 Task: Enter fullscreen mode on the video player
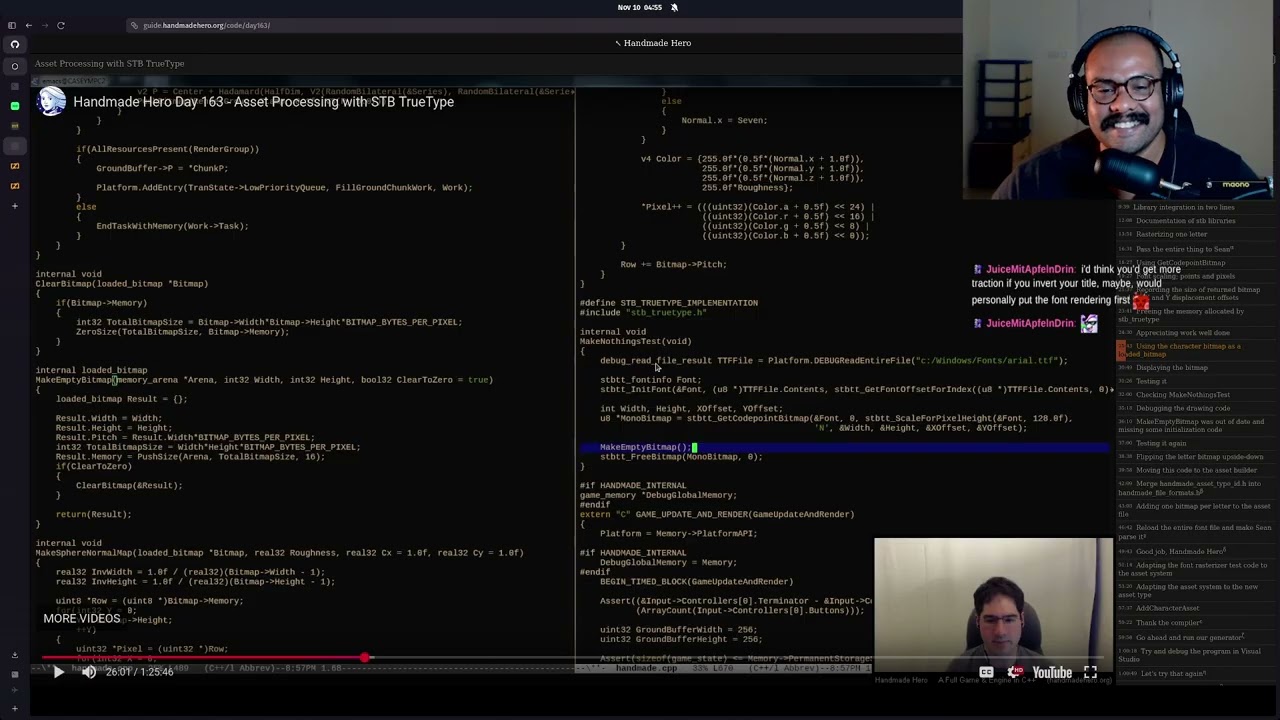click(1090, 673)
